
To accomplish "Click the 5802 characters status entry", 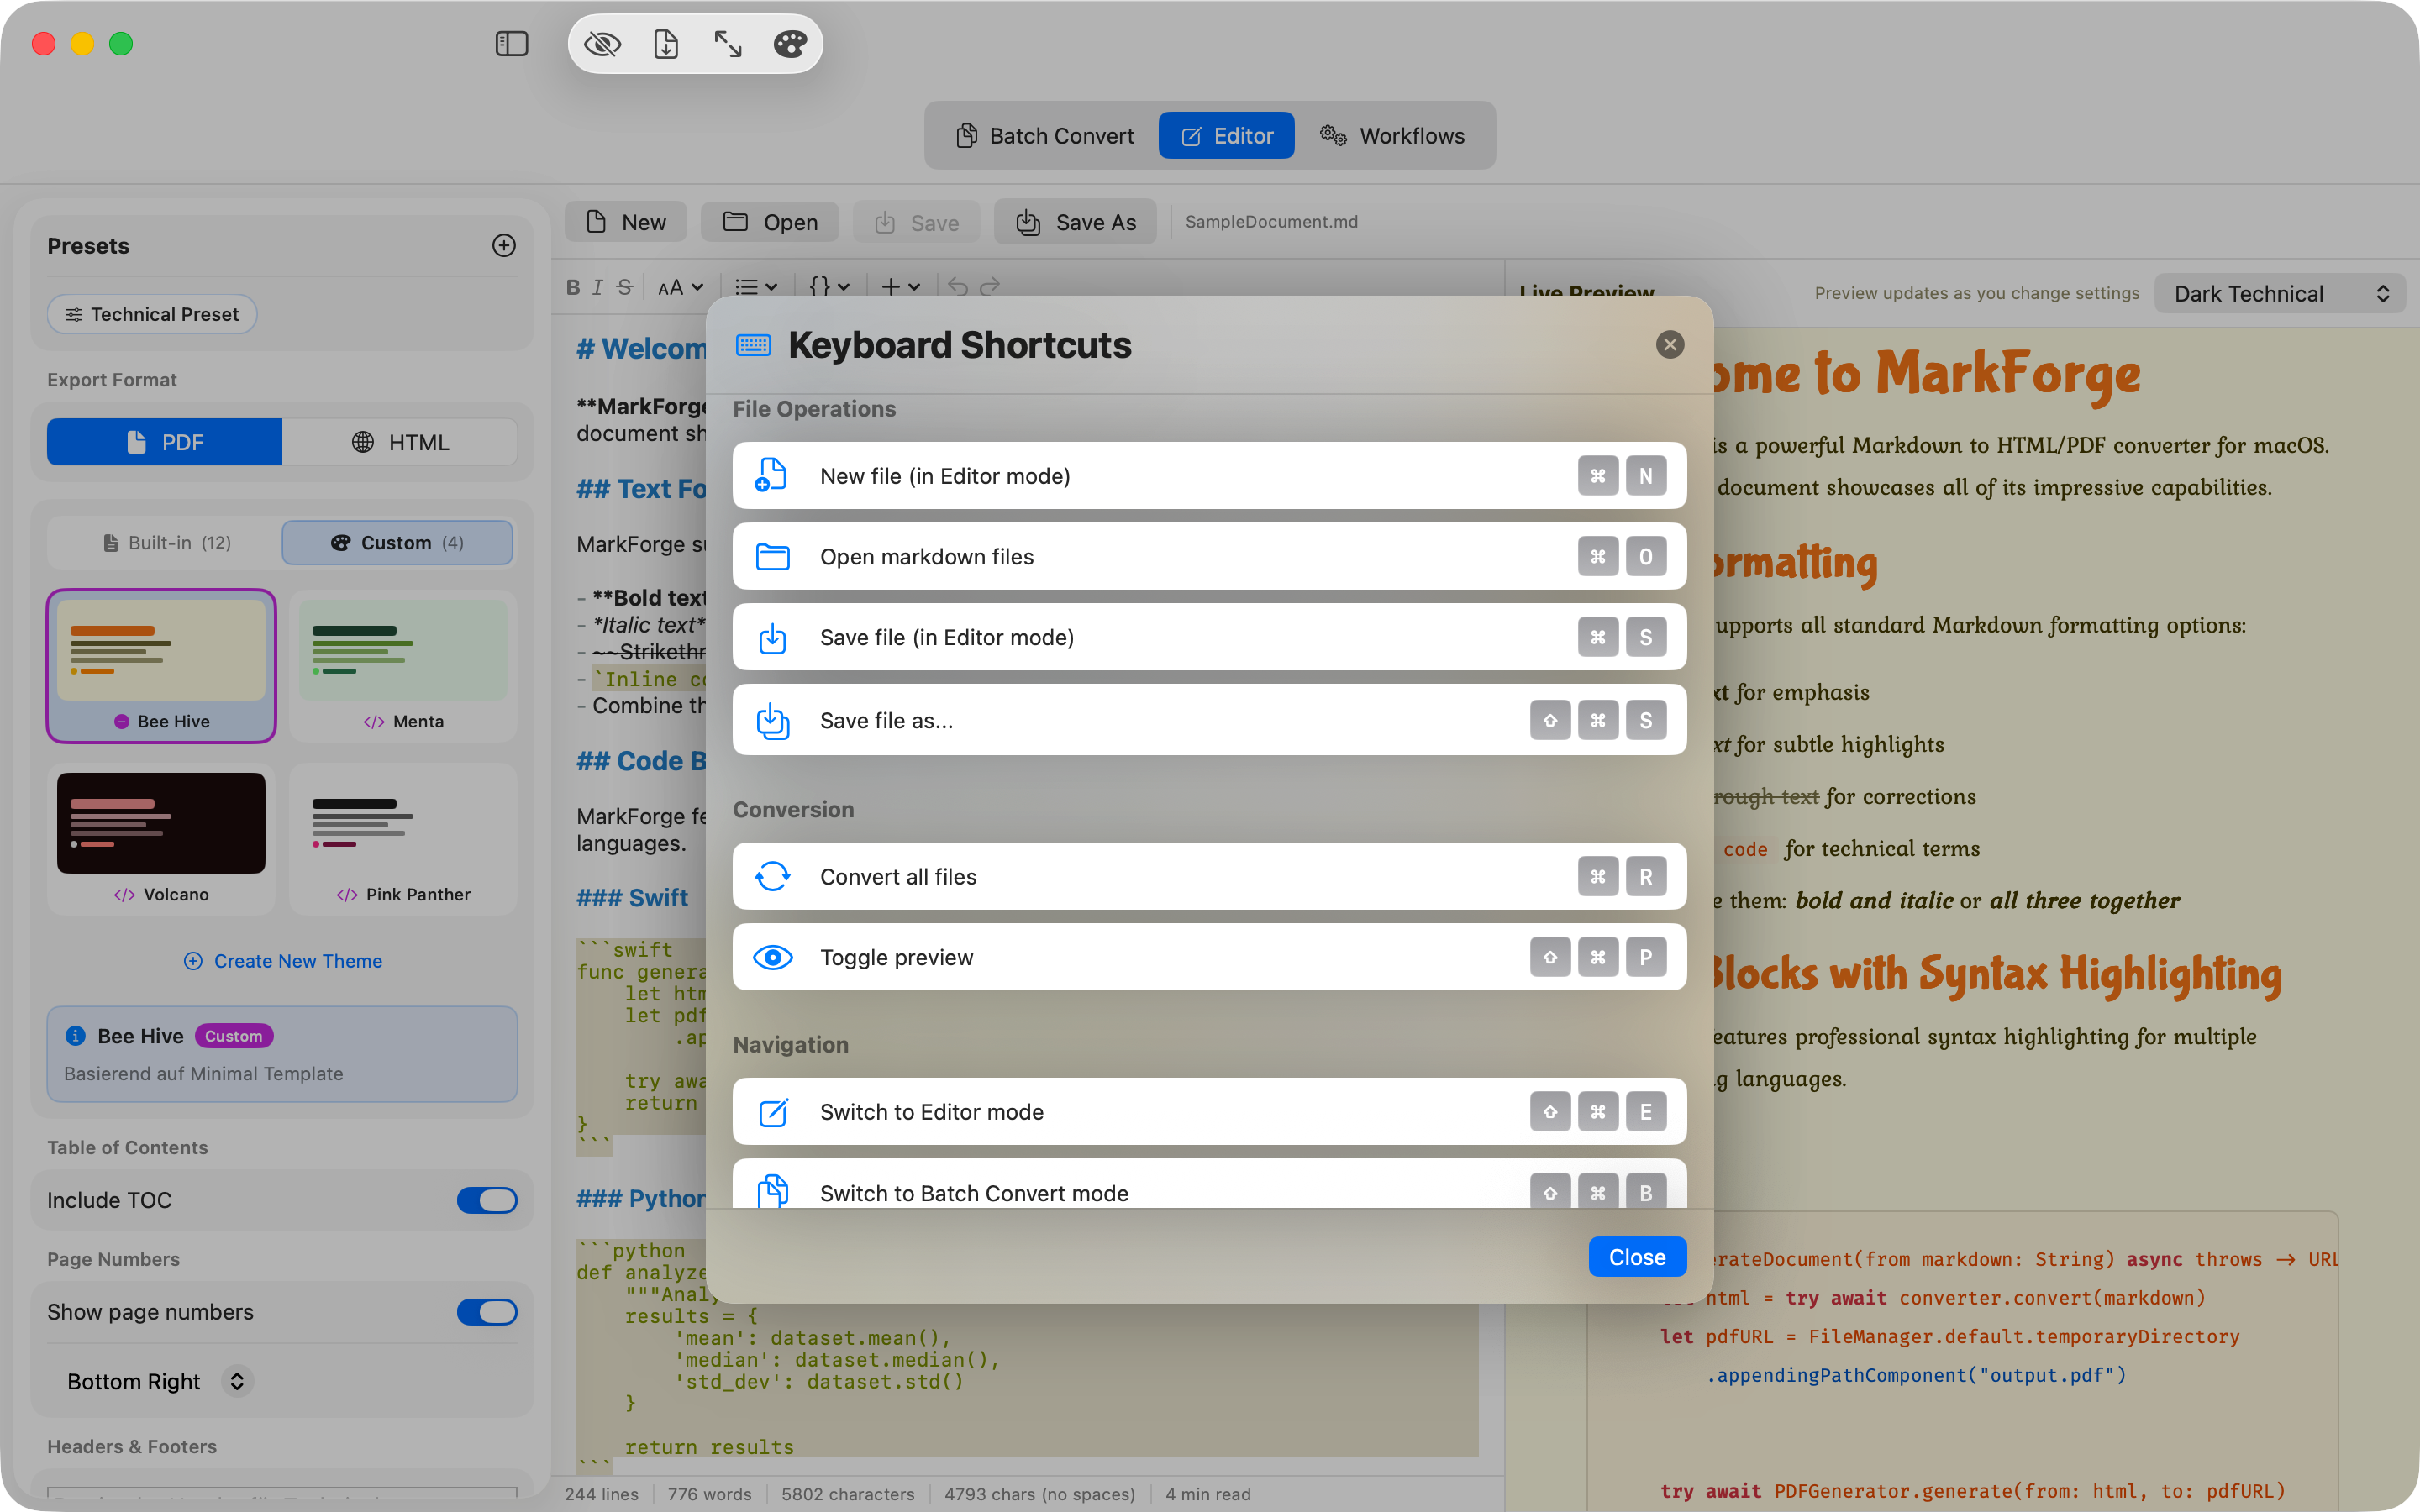I will (x=847, y=1494).
